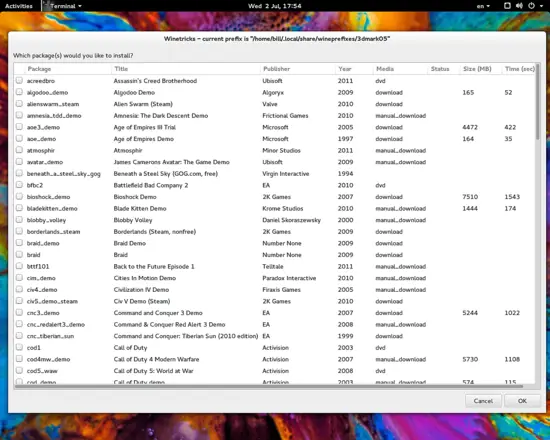
Task: Select "Command & Conquer Red Alert 3 Demo"
Action: [x=169, y=324]
